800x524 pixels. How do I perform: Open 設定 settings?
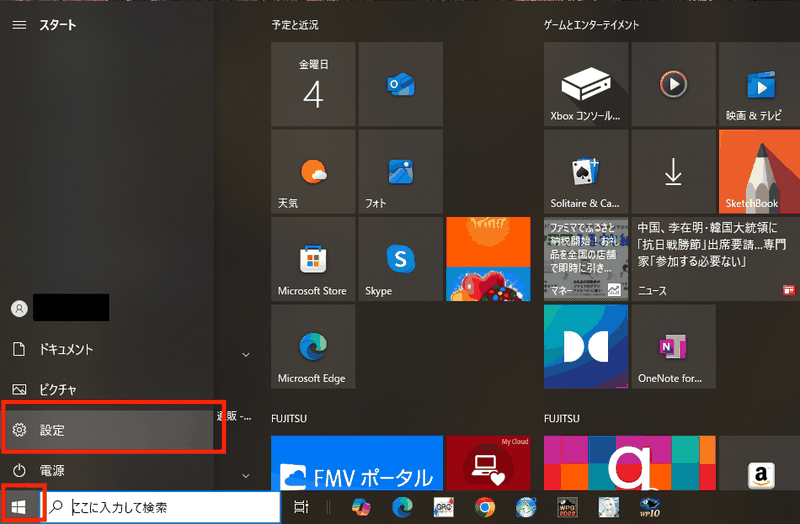tap(107, 430)
